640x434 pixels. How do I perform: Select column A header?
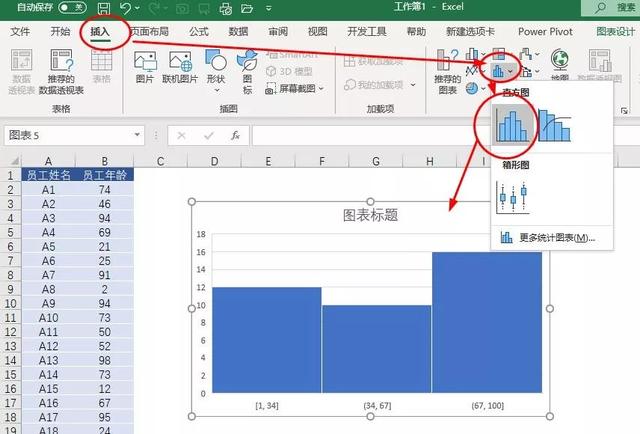point(48,161)
